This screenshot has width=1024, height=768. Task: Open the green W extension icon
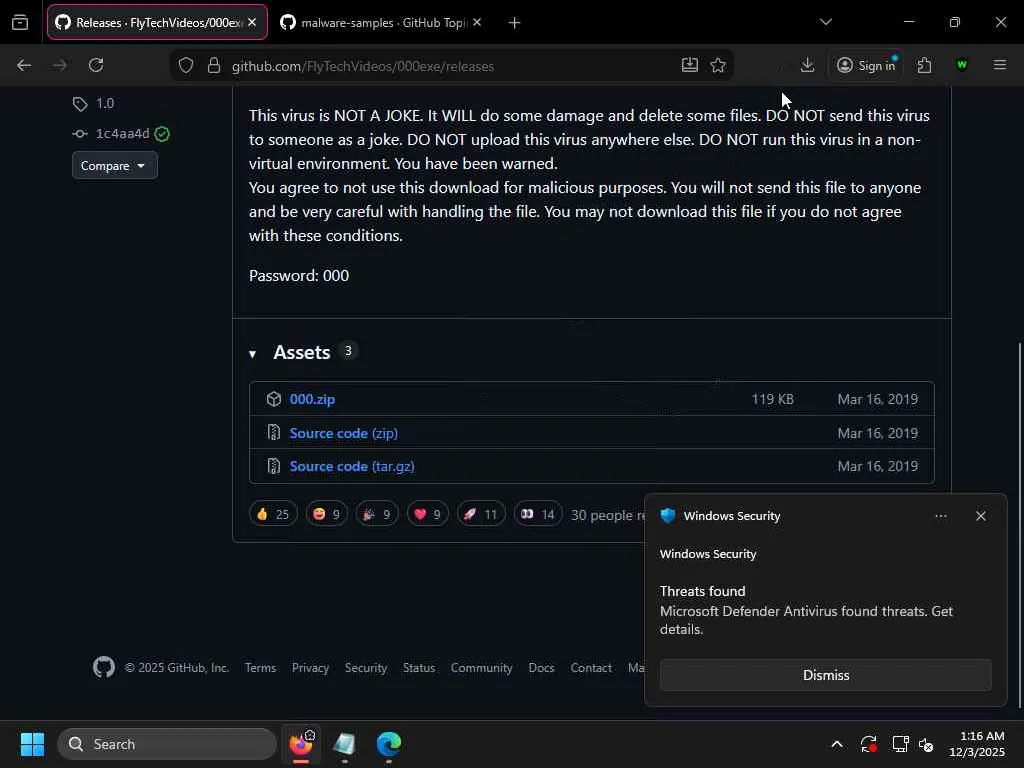[x=961, y=65]
